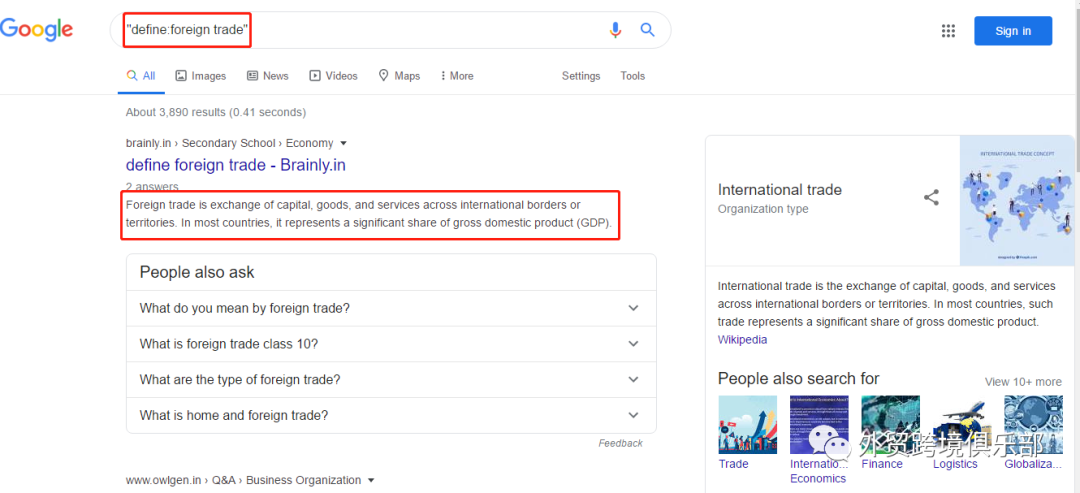Viewport: 1080px width, 493px height.
Task: Open the search Settings menu
Action: tap(581, 76)
